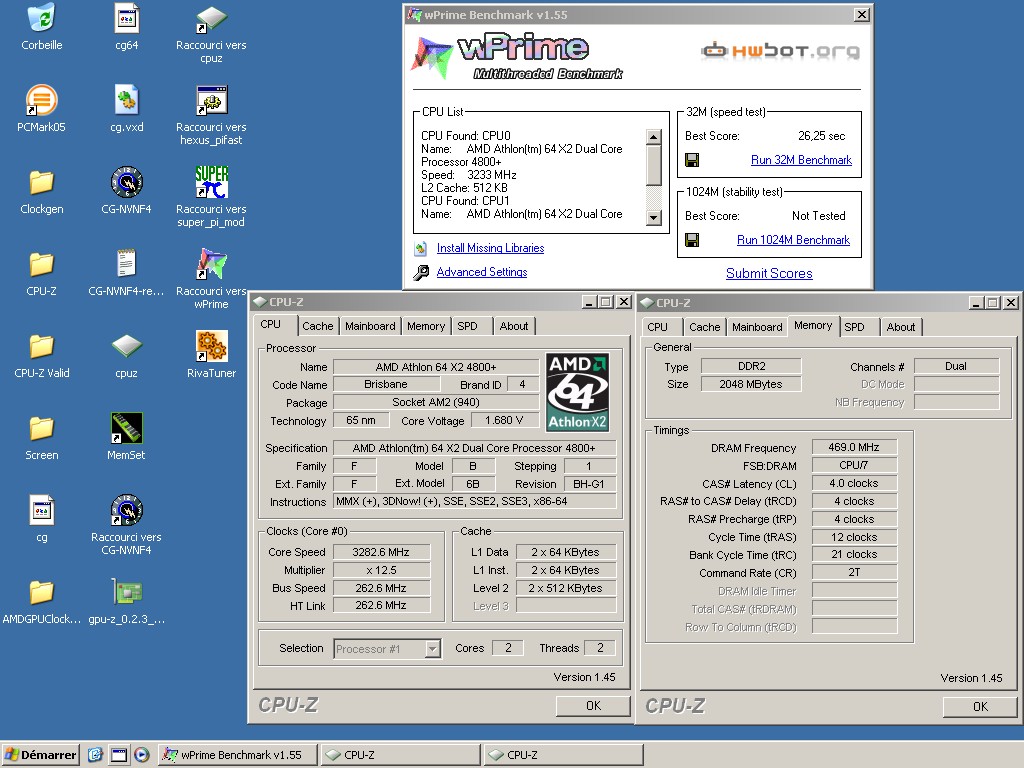Click the first CPU-Z taskbar button

click(x=400, y=755)
